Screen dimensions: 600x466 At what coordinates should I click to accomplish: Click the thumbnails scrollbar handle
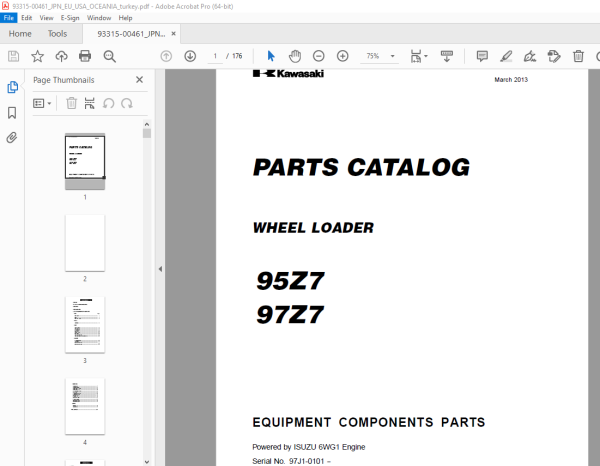point(147,133)
